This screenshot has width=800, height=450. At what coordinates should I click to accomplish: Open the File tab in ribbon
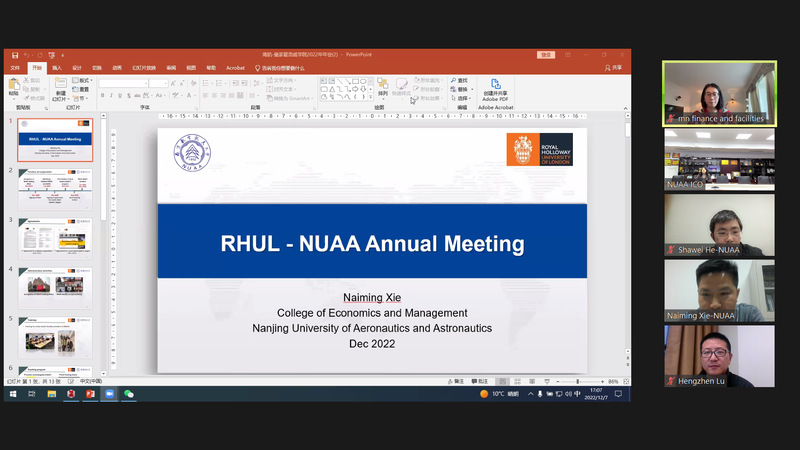pos(15,67)
